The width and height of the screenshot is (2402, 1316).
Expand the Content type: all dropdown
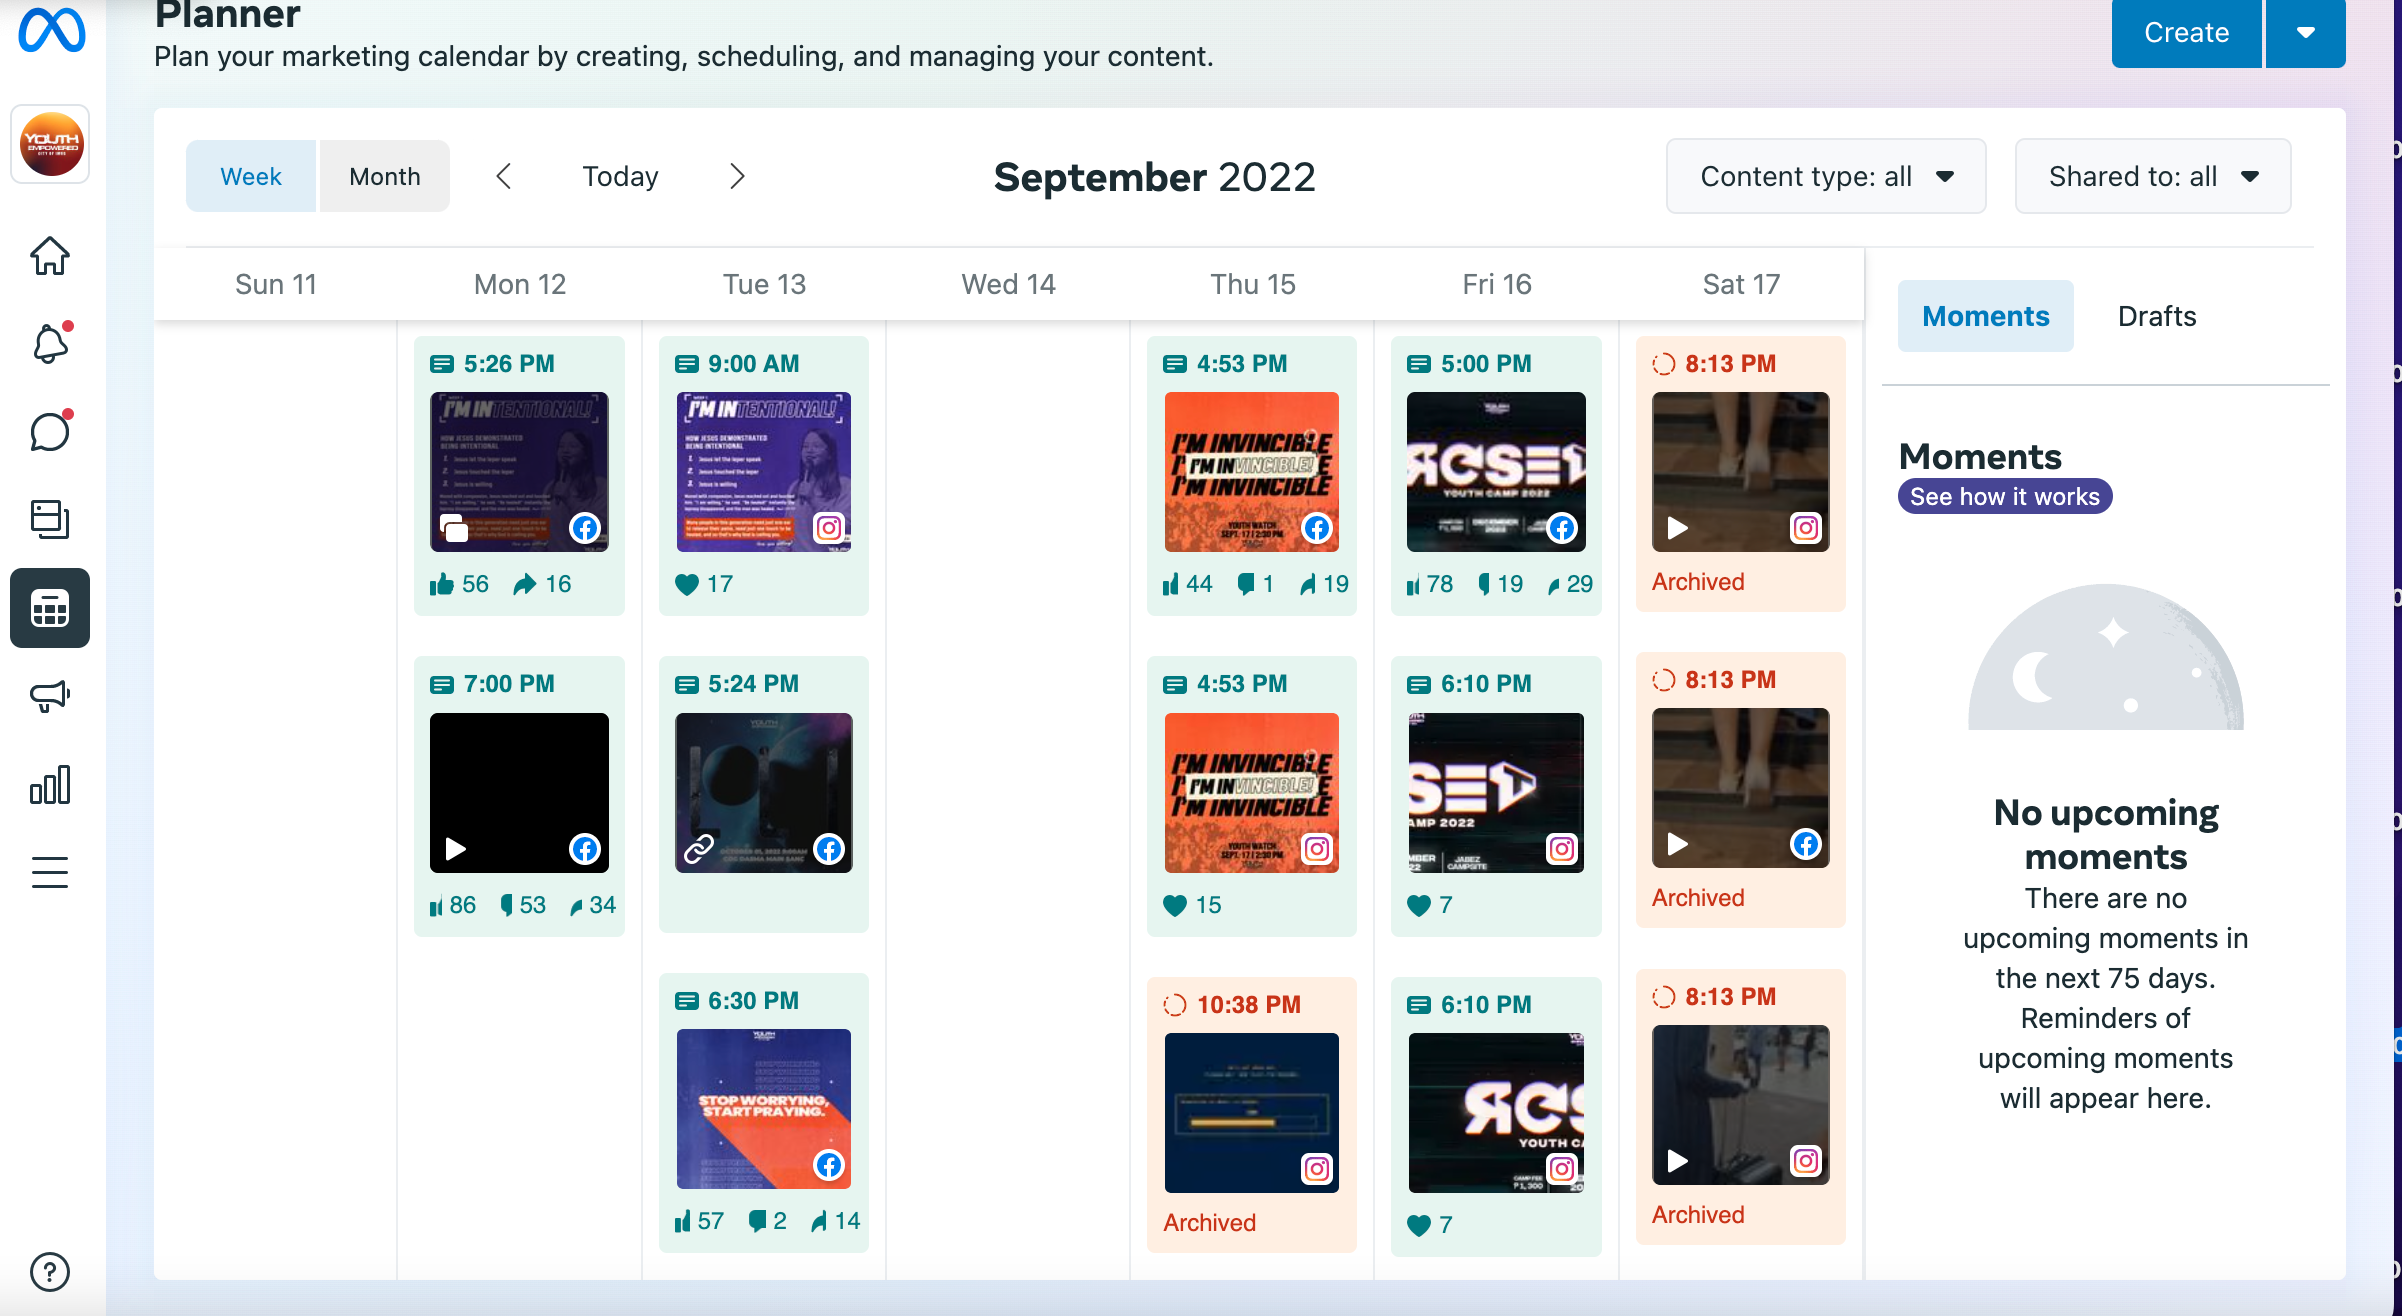pos(1826,176)
